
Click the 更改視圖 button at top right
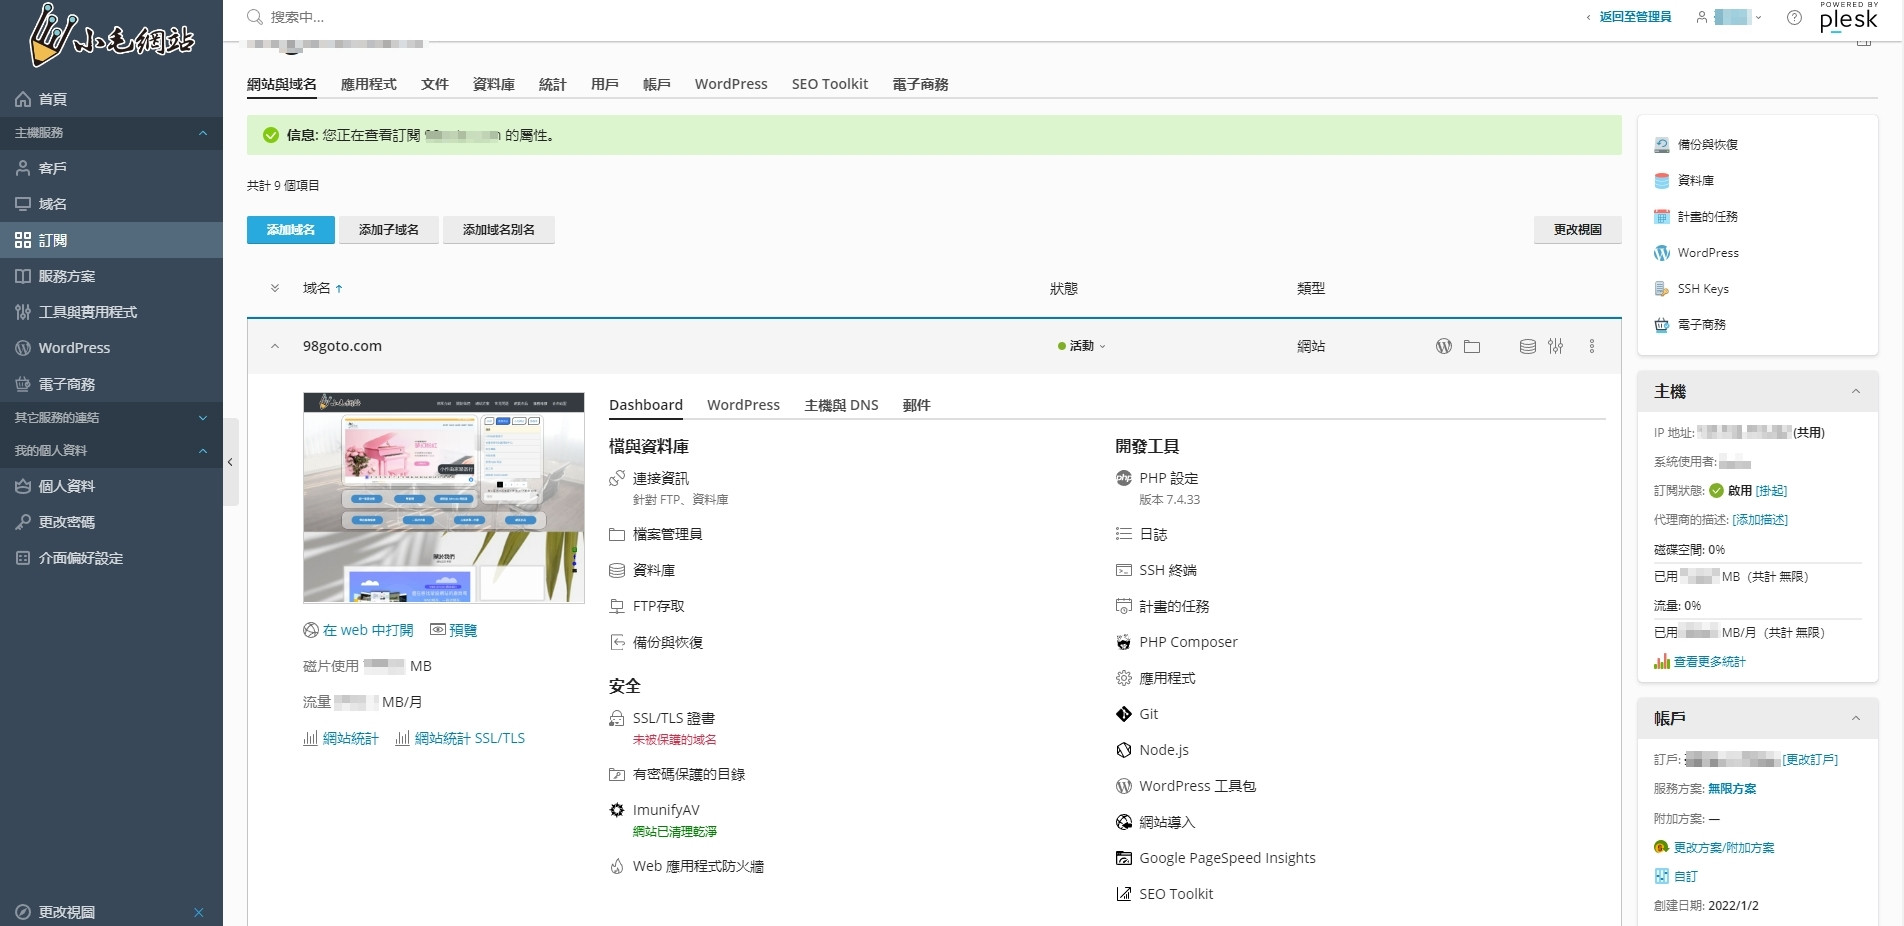(1577, 230)
